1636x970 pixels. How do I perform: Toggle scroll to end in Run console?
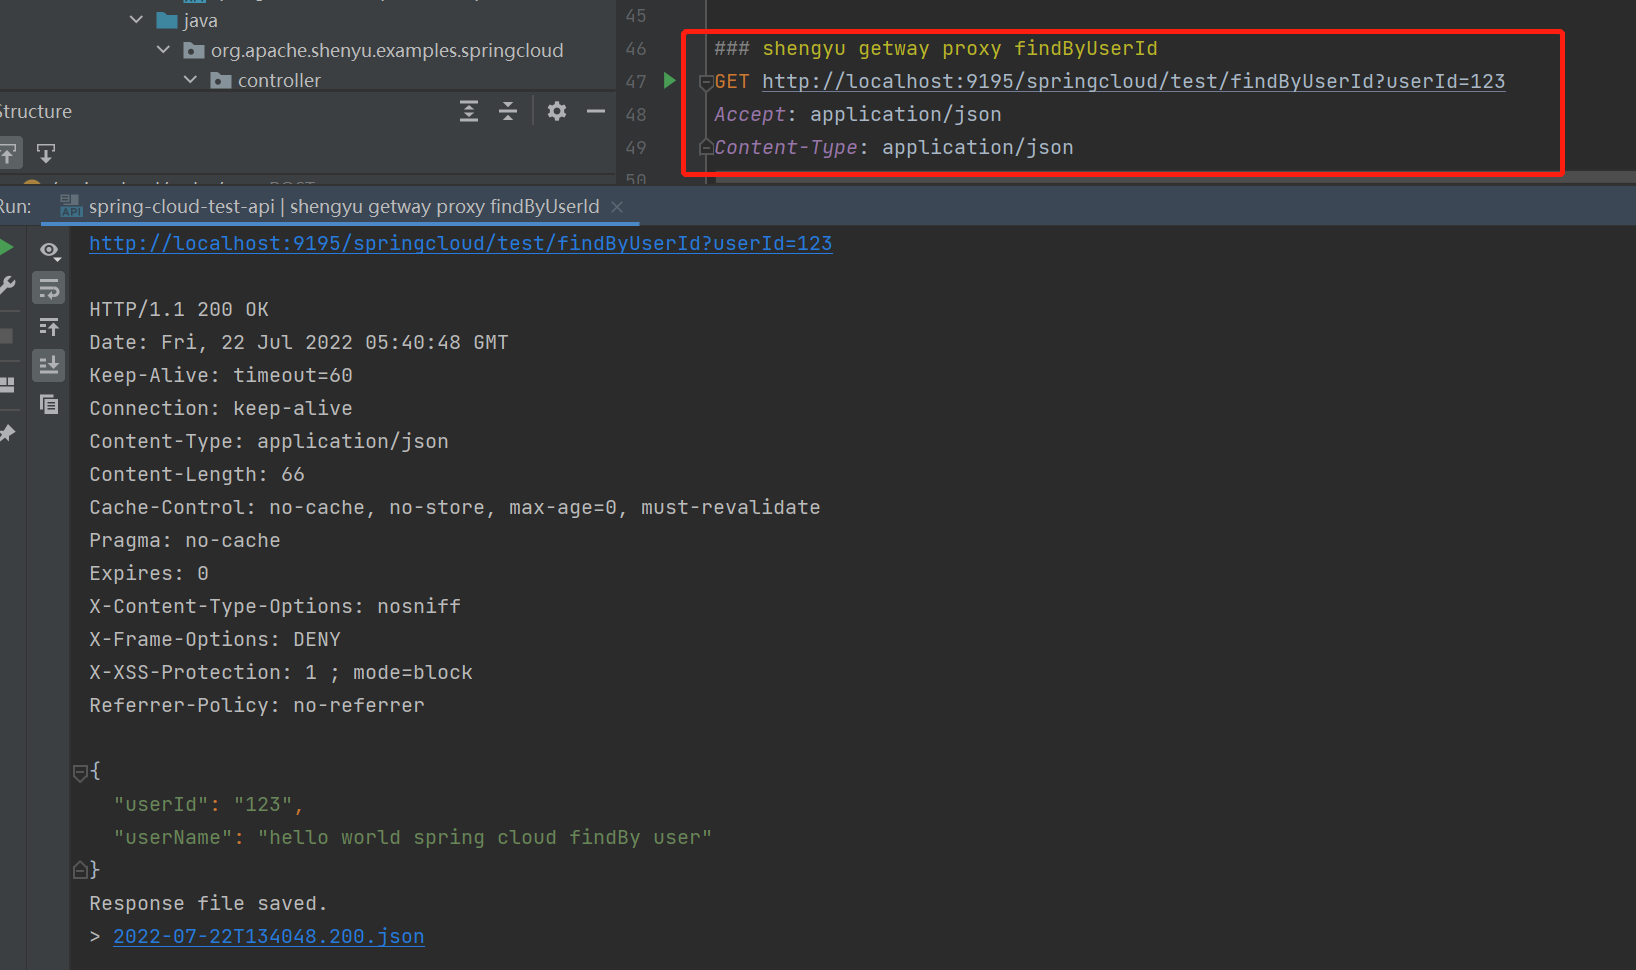point(49,365)
